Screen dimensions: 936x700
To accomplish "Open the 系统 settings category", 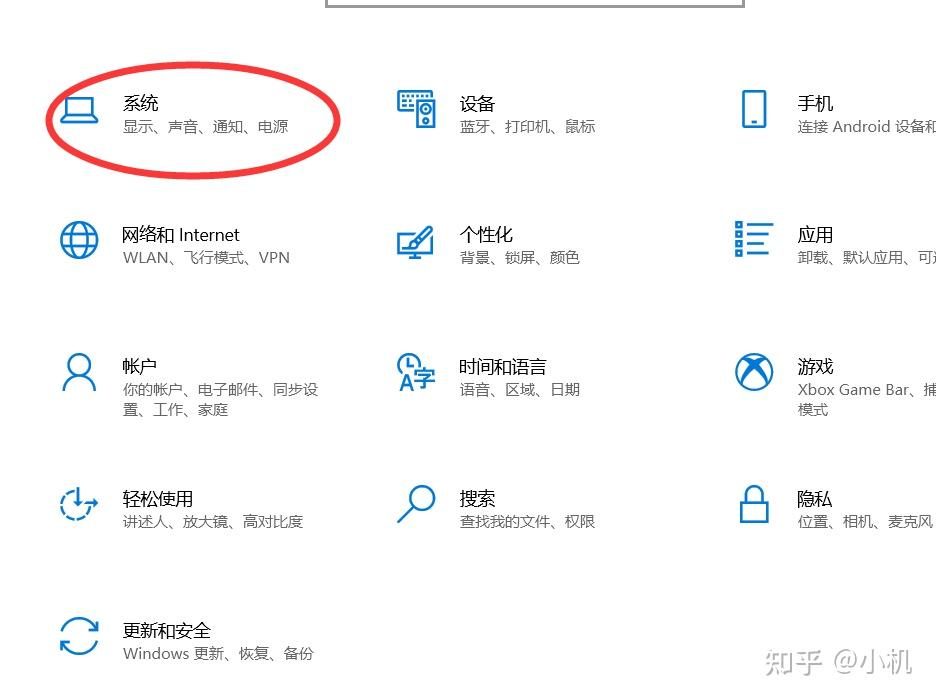I will point(140,103).
